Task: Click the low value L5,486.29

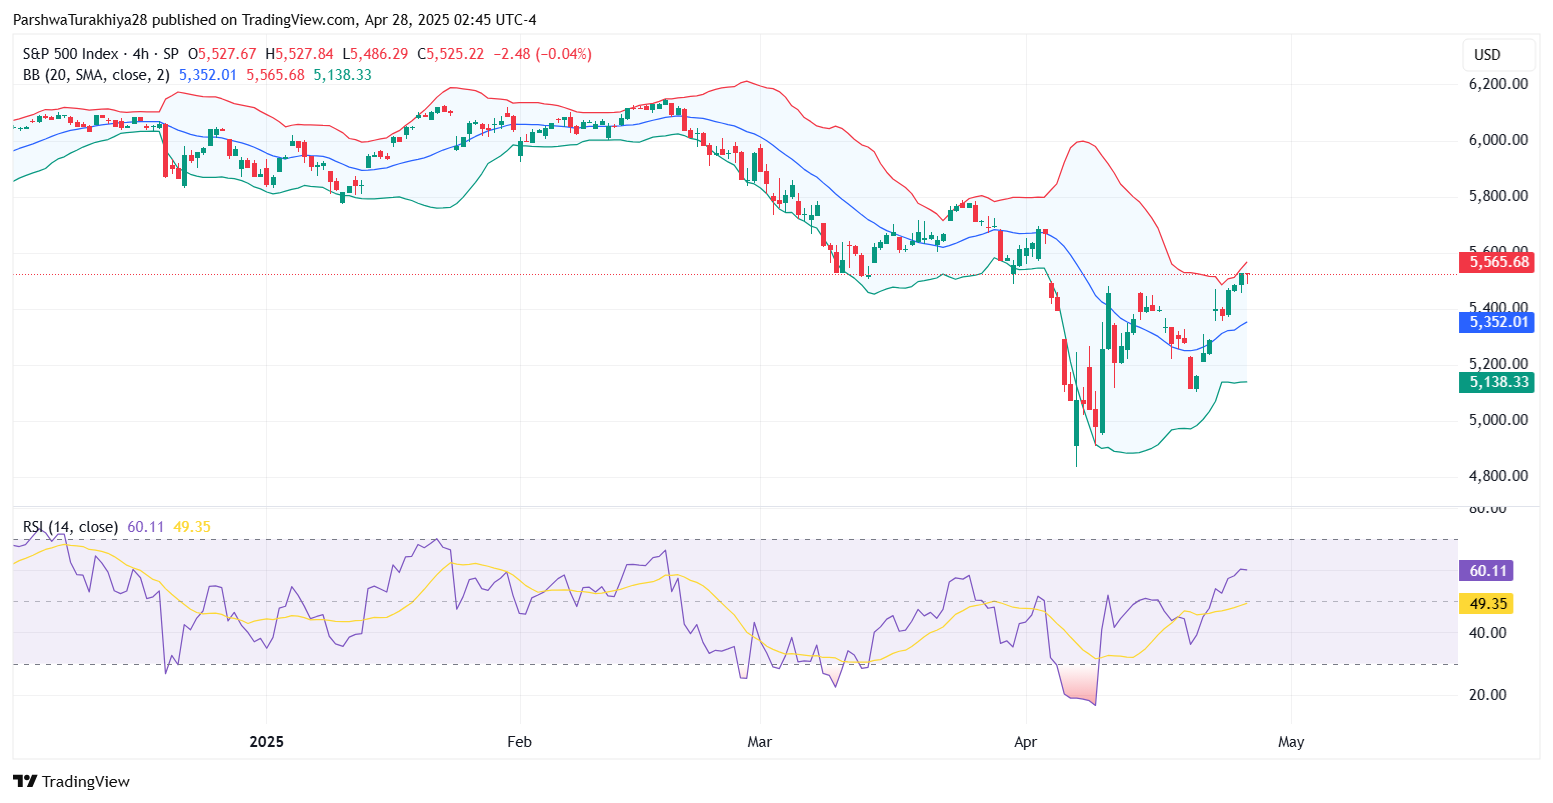Action: pos(376,54)
